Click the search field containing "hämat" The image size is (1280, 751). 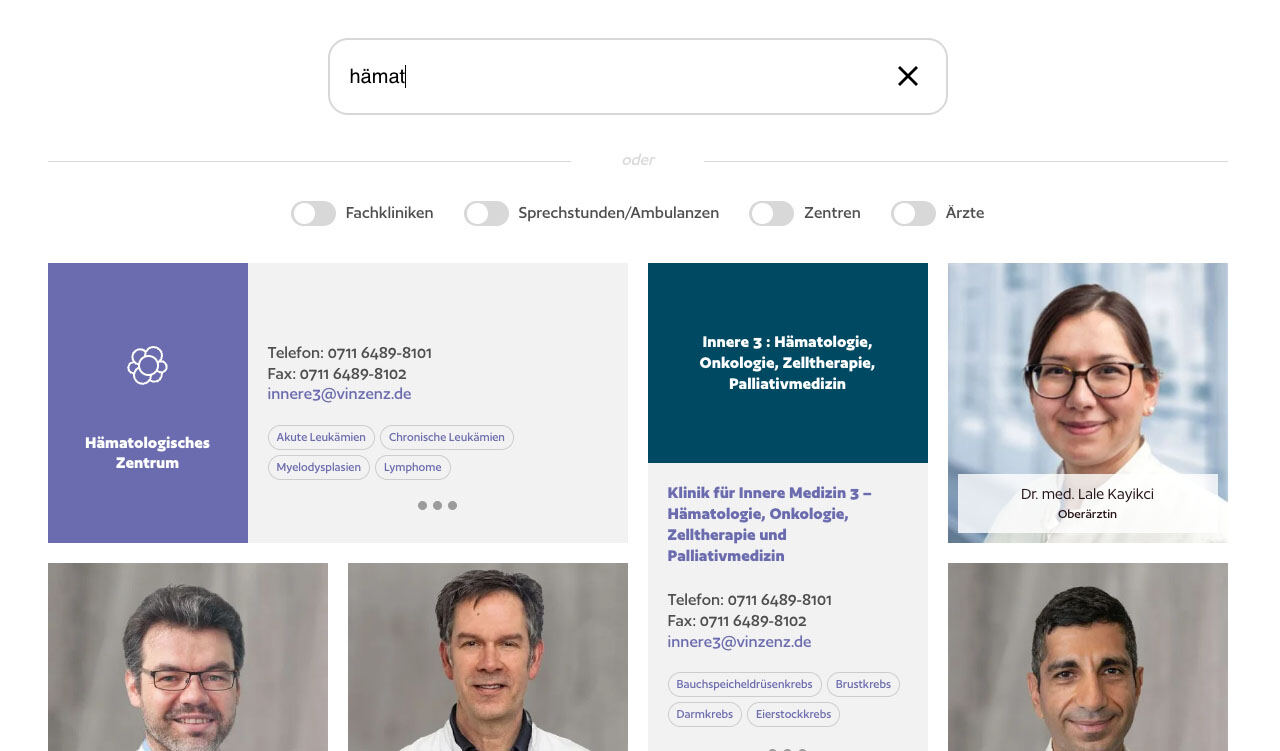click(637, 76)
